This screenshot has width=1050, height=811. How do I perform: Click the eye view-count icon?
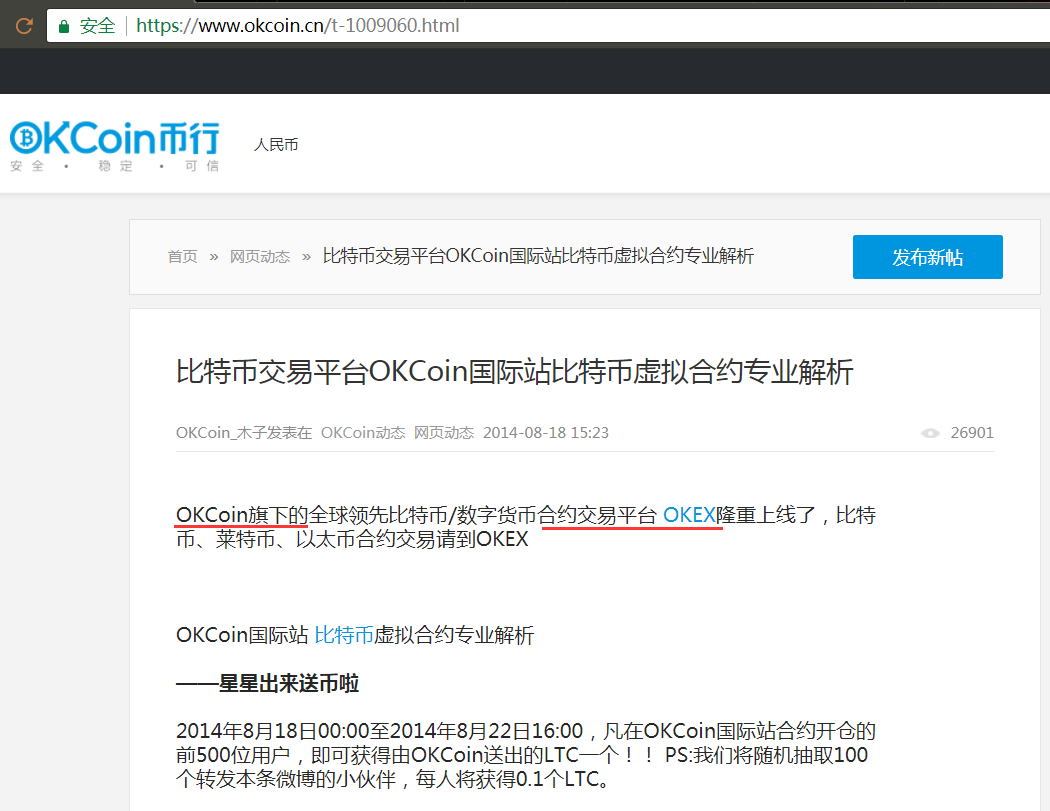coord(930,433)
